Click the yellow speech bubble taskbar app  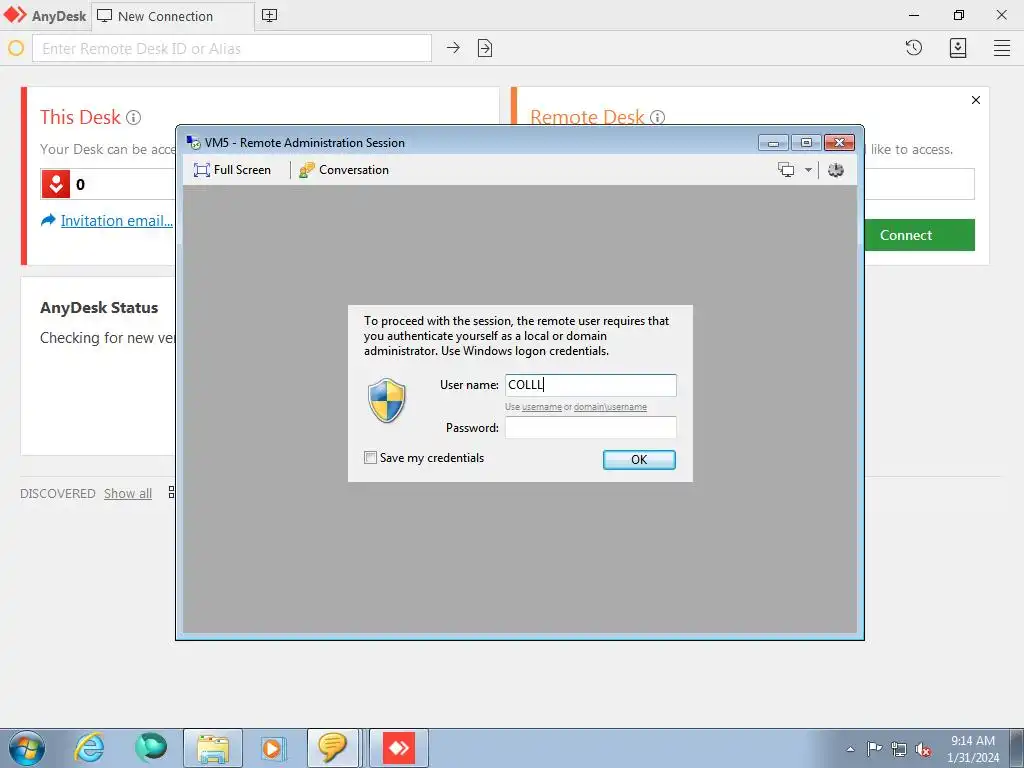(332, 748)
